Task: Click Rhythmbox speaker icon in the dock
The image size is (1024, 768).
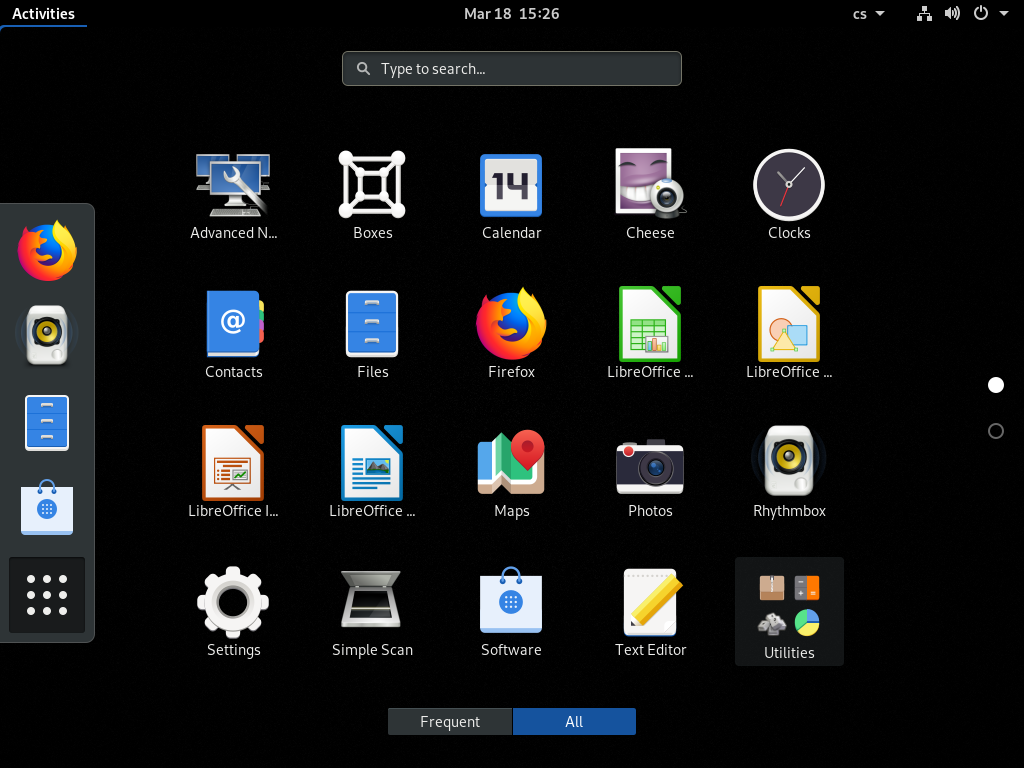Action: tap(47, 334)
